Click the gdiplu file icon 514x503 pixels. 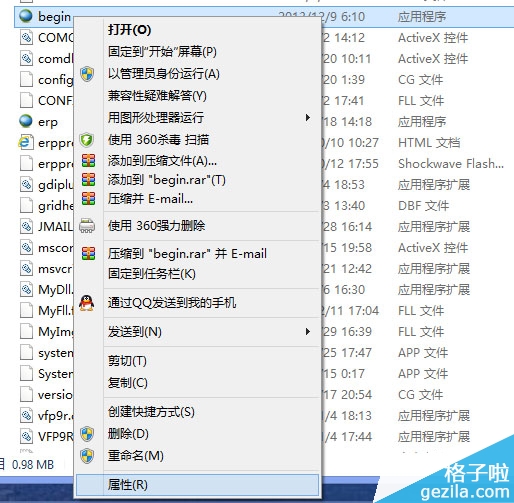click(26, 184)
